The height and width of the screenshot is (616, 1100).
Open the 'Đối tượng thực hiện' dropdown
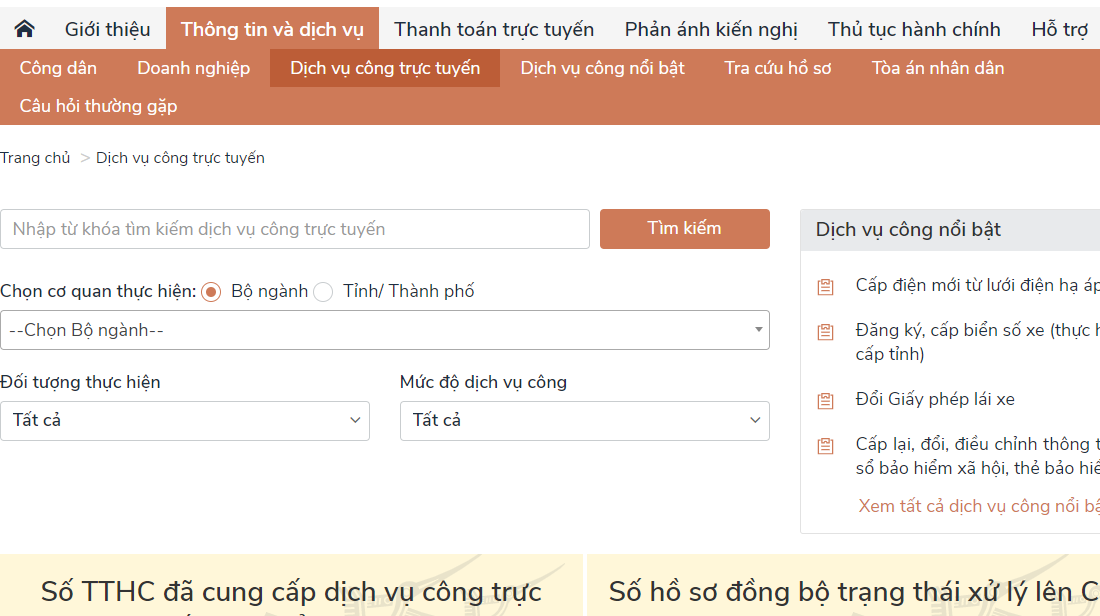[x=185, y=420]
